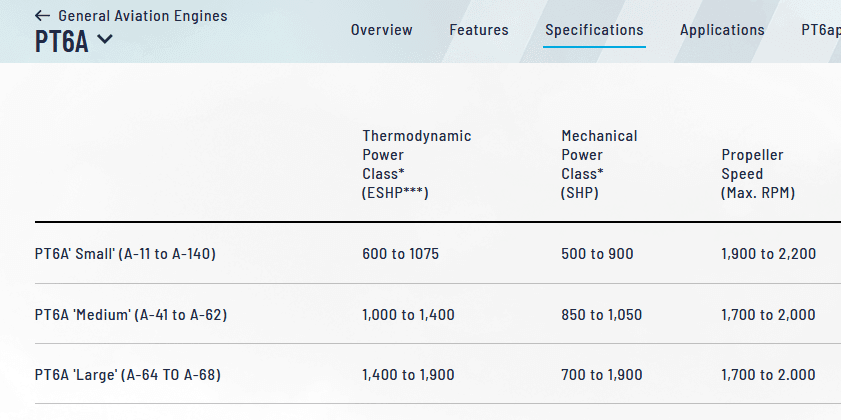
Task: Click the Mechanical Power Class column header
Action: [x=599, y=164]
